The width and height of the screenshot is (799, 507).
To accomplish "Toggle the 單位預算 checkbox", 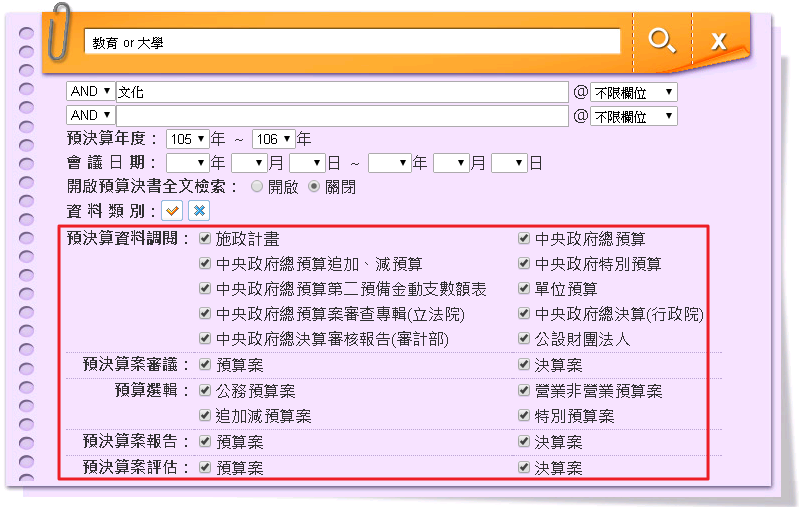I will [x=524, y=289].
